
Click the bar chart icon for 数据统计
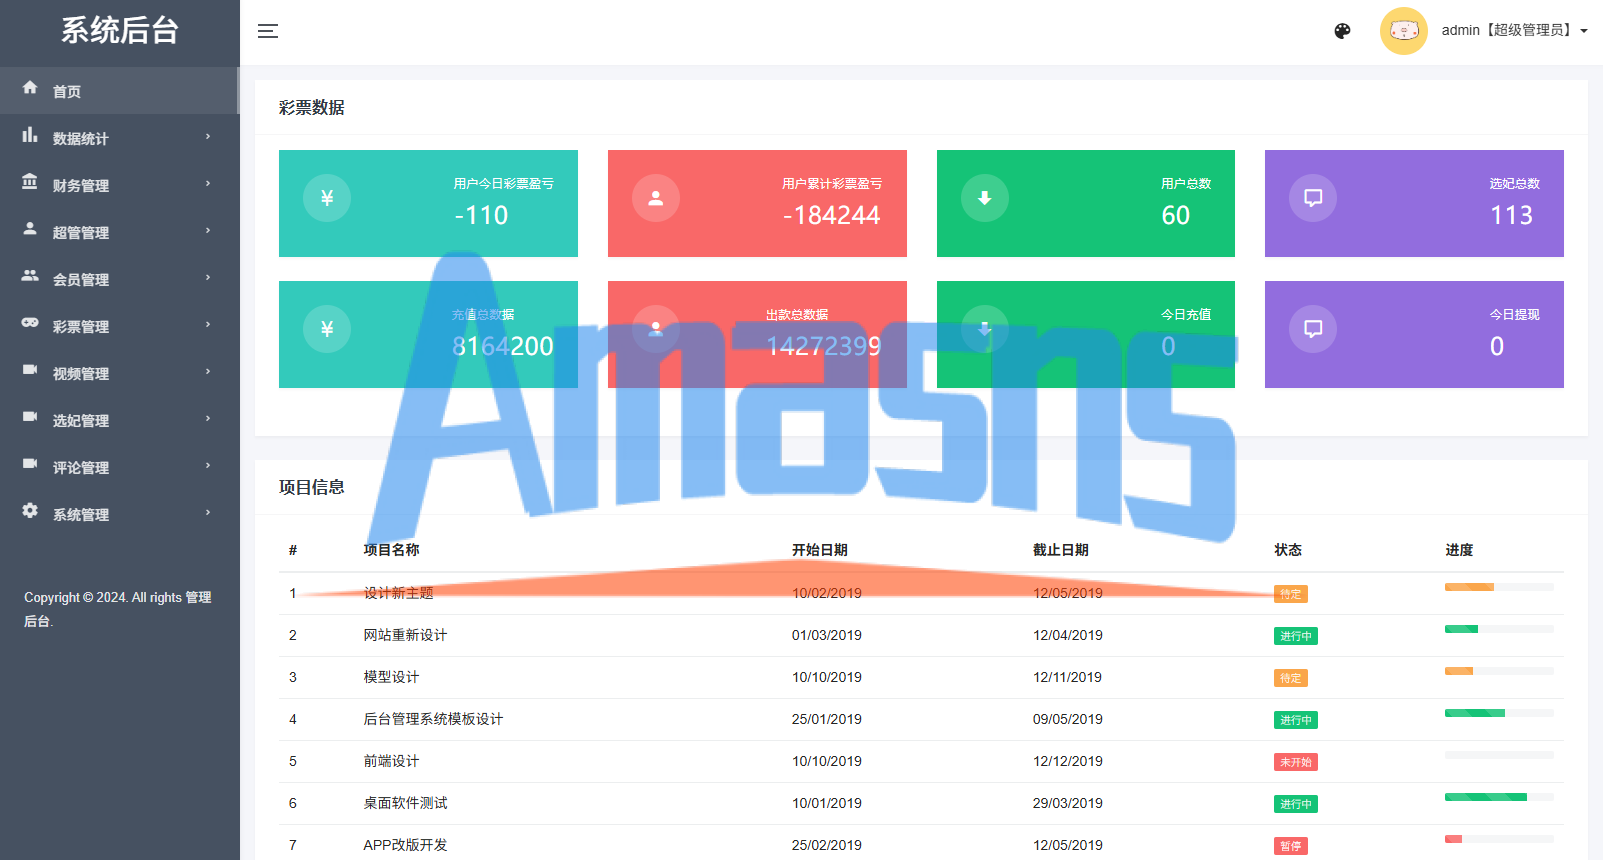(x=30, y=135)
